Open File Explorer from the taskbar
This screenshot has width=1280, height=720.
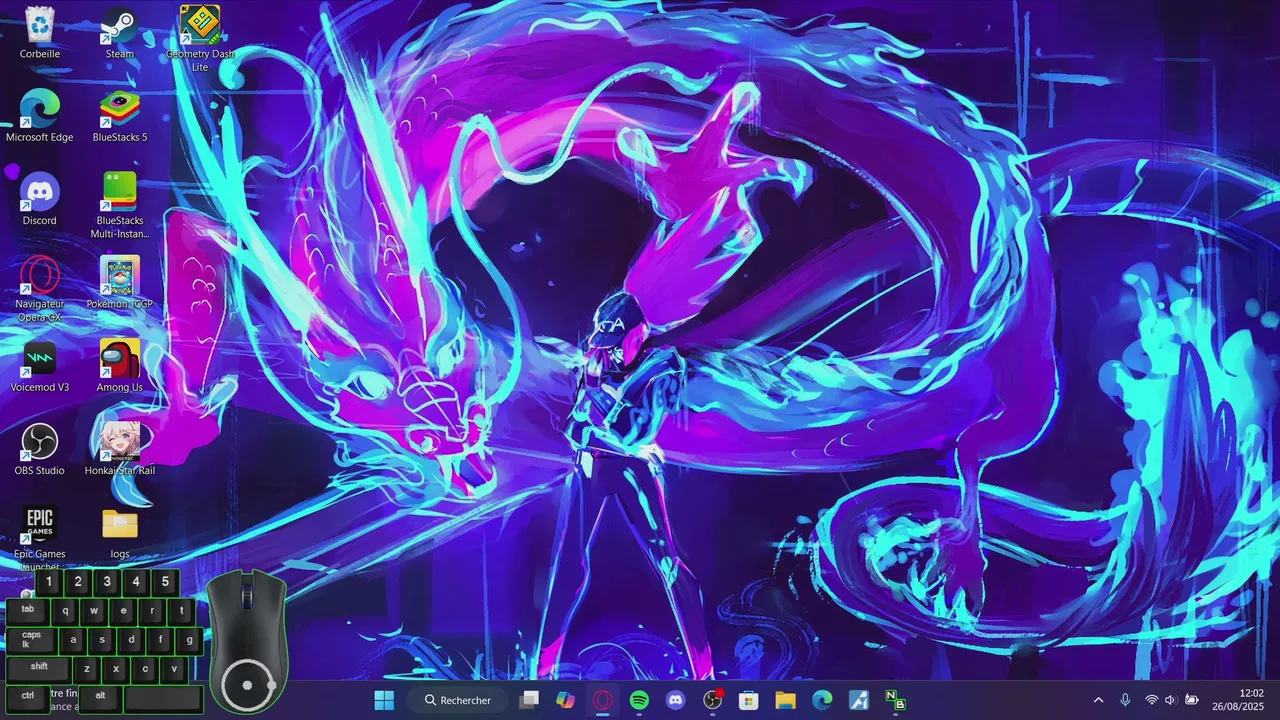(786, 700)
